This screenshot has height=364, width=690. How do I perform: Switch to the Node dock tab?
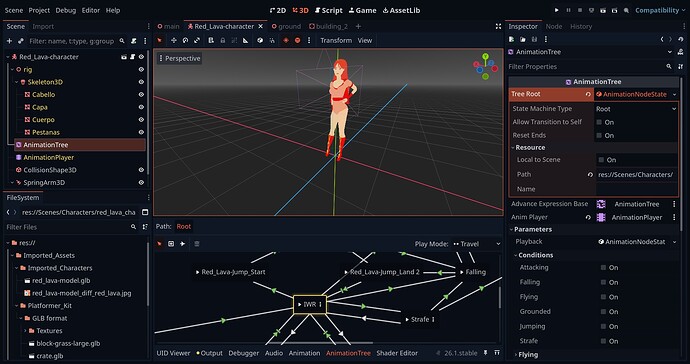coord(554,26)
